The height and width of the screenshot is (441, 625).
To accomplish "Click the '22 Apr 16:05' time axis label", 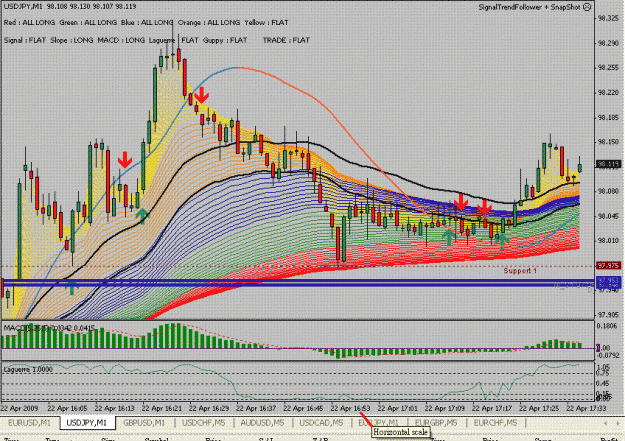I will (x=67, y=408).
